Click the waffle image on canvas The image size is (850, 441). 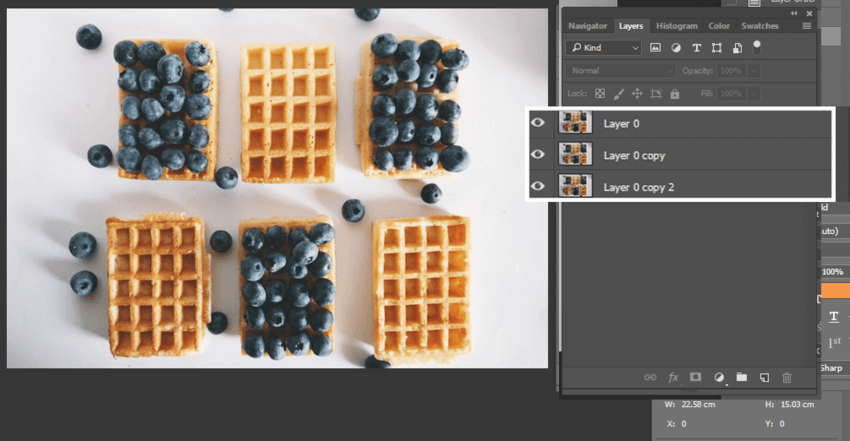pos(277,188)
